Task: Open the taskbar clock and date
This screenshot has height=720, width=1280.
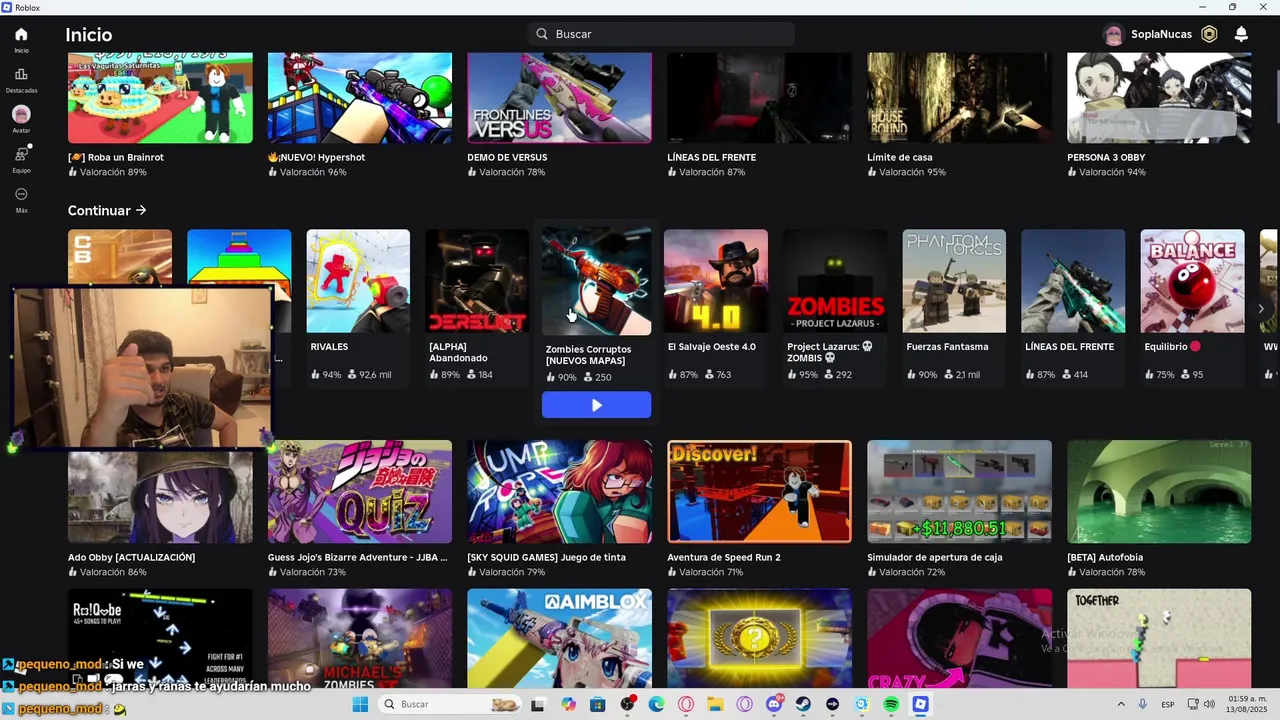Action: point(1247,704)
